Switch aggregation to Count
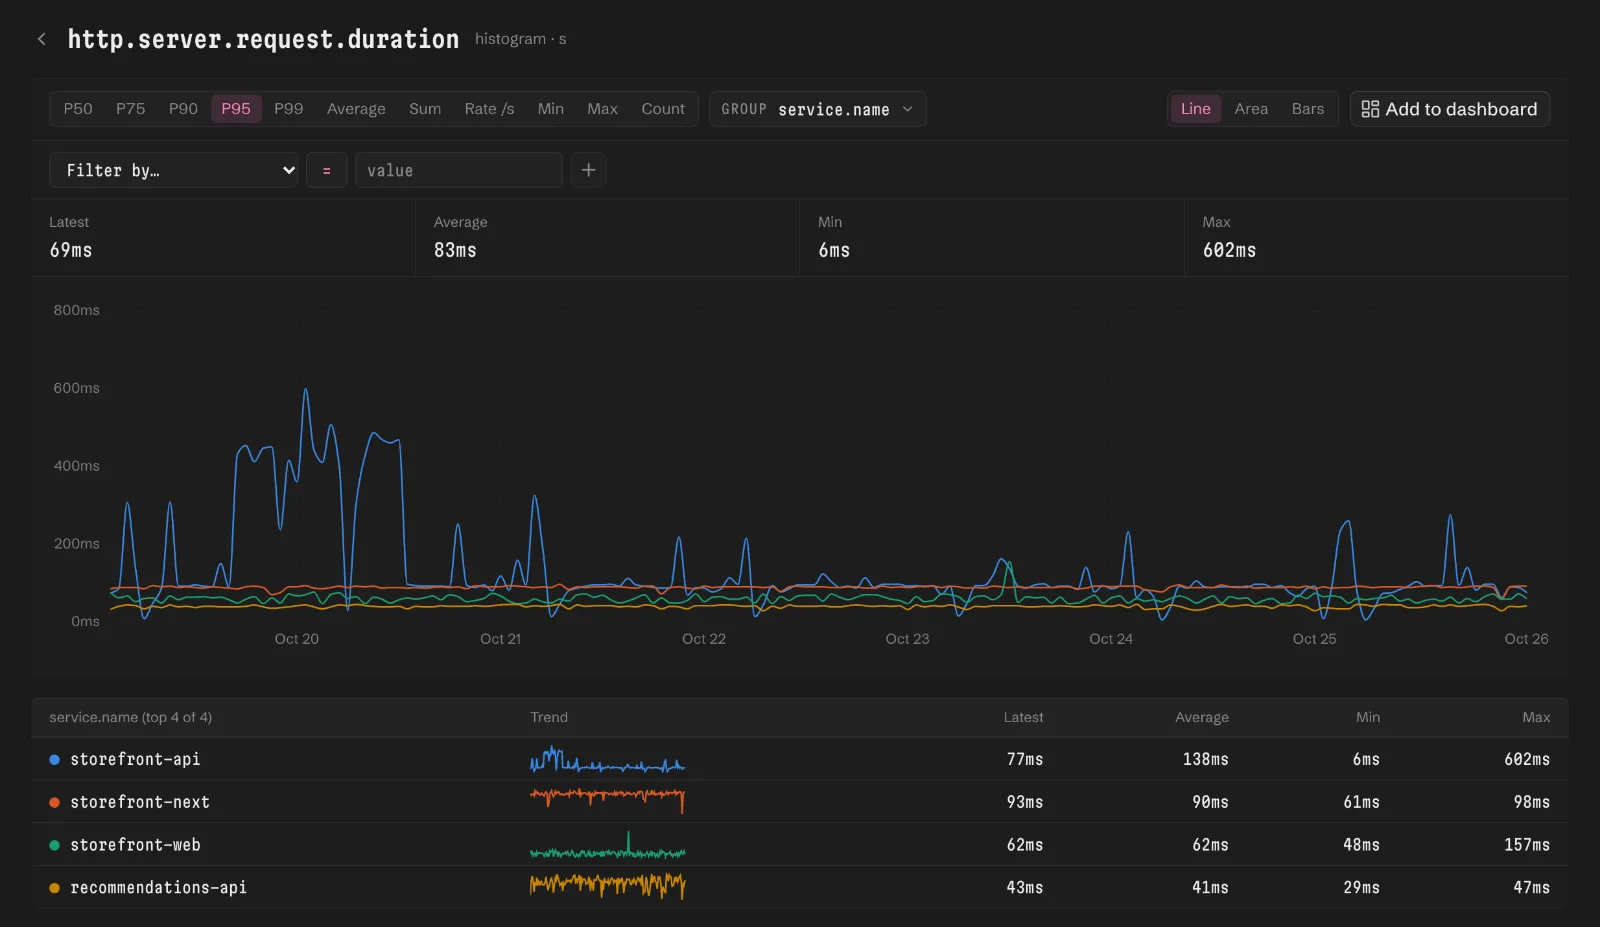The height and width of the screenshot is (927, 1600). click(x=663, y=109)
